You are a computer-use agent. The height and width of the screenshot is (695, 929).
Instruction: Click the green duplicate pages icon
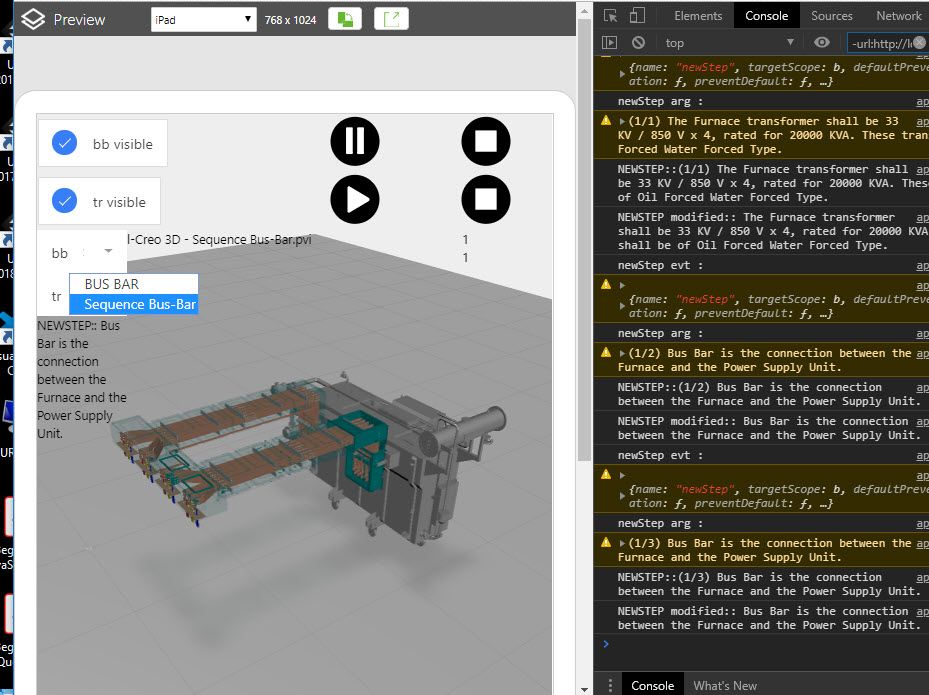coord(344,19)
